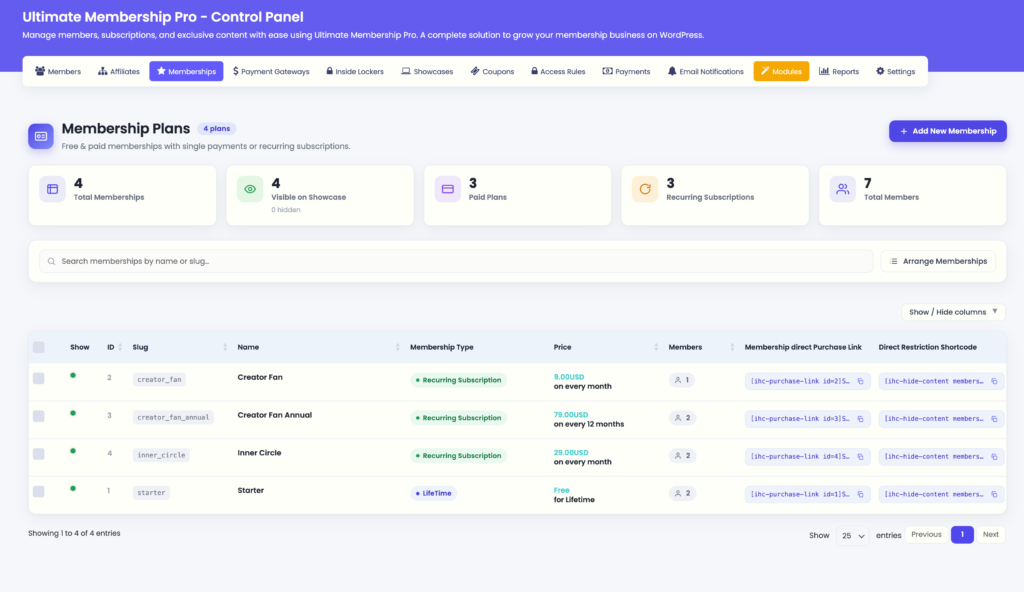Open the Creator Fan membership name

pos(260,378)
